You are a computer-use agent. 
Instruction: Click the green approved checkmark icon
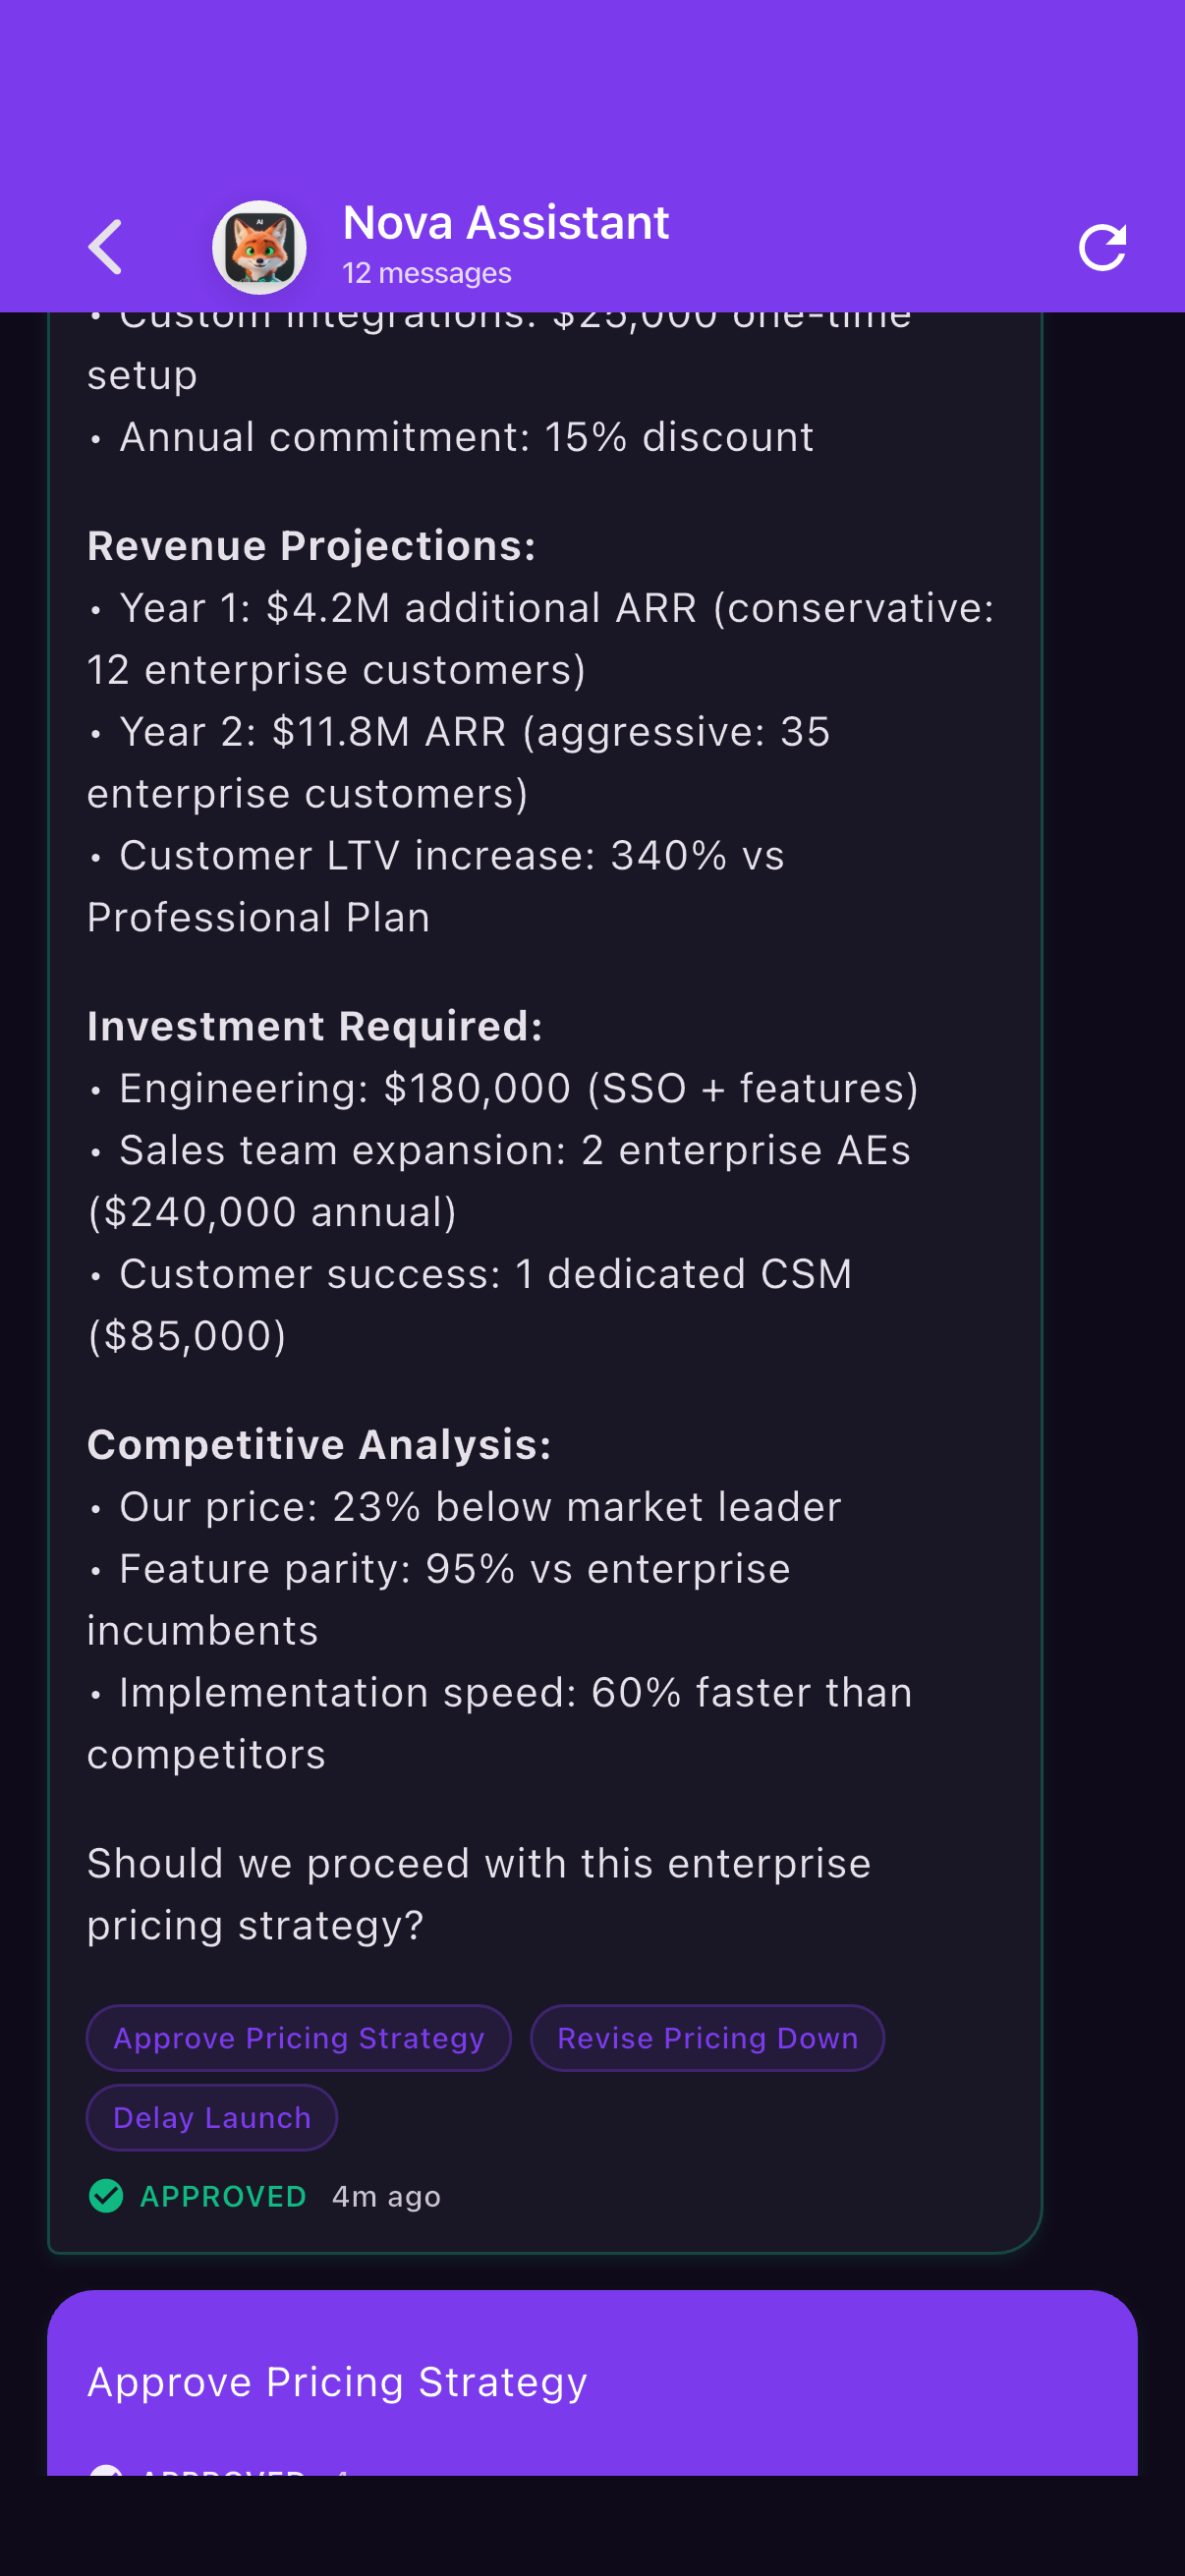106,2196
